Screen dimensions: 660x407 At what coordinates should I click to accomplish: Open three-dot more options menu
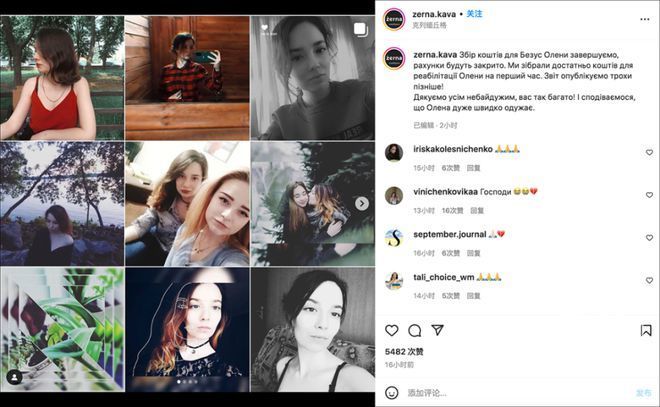point(644,19)
